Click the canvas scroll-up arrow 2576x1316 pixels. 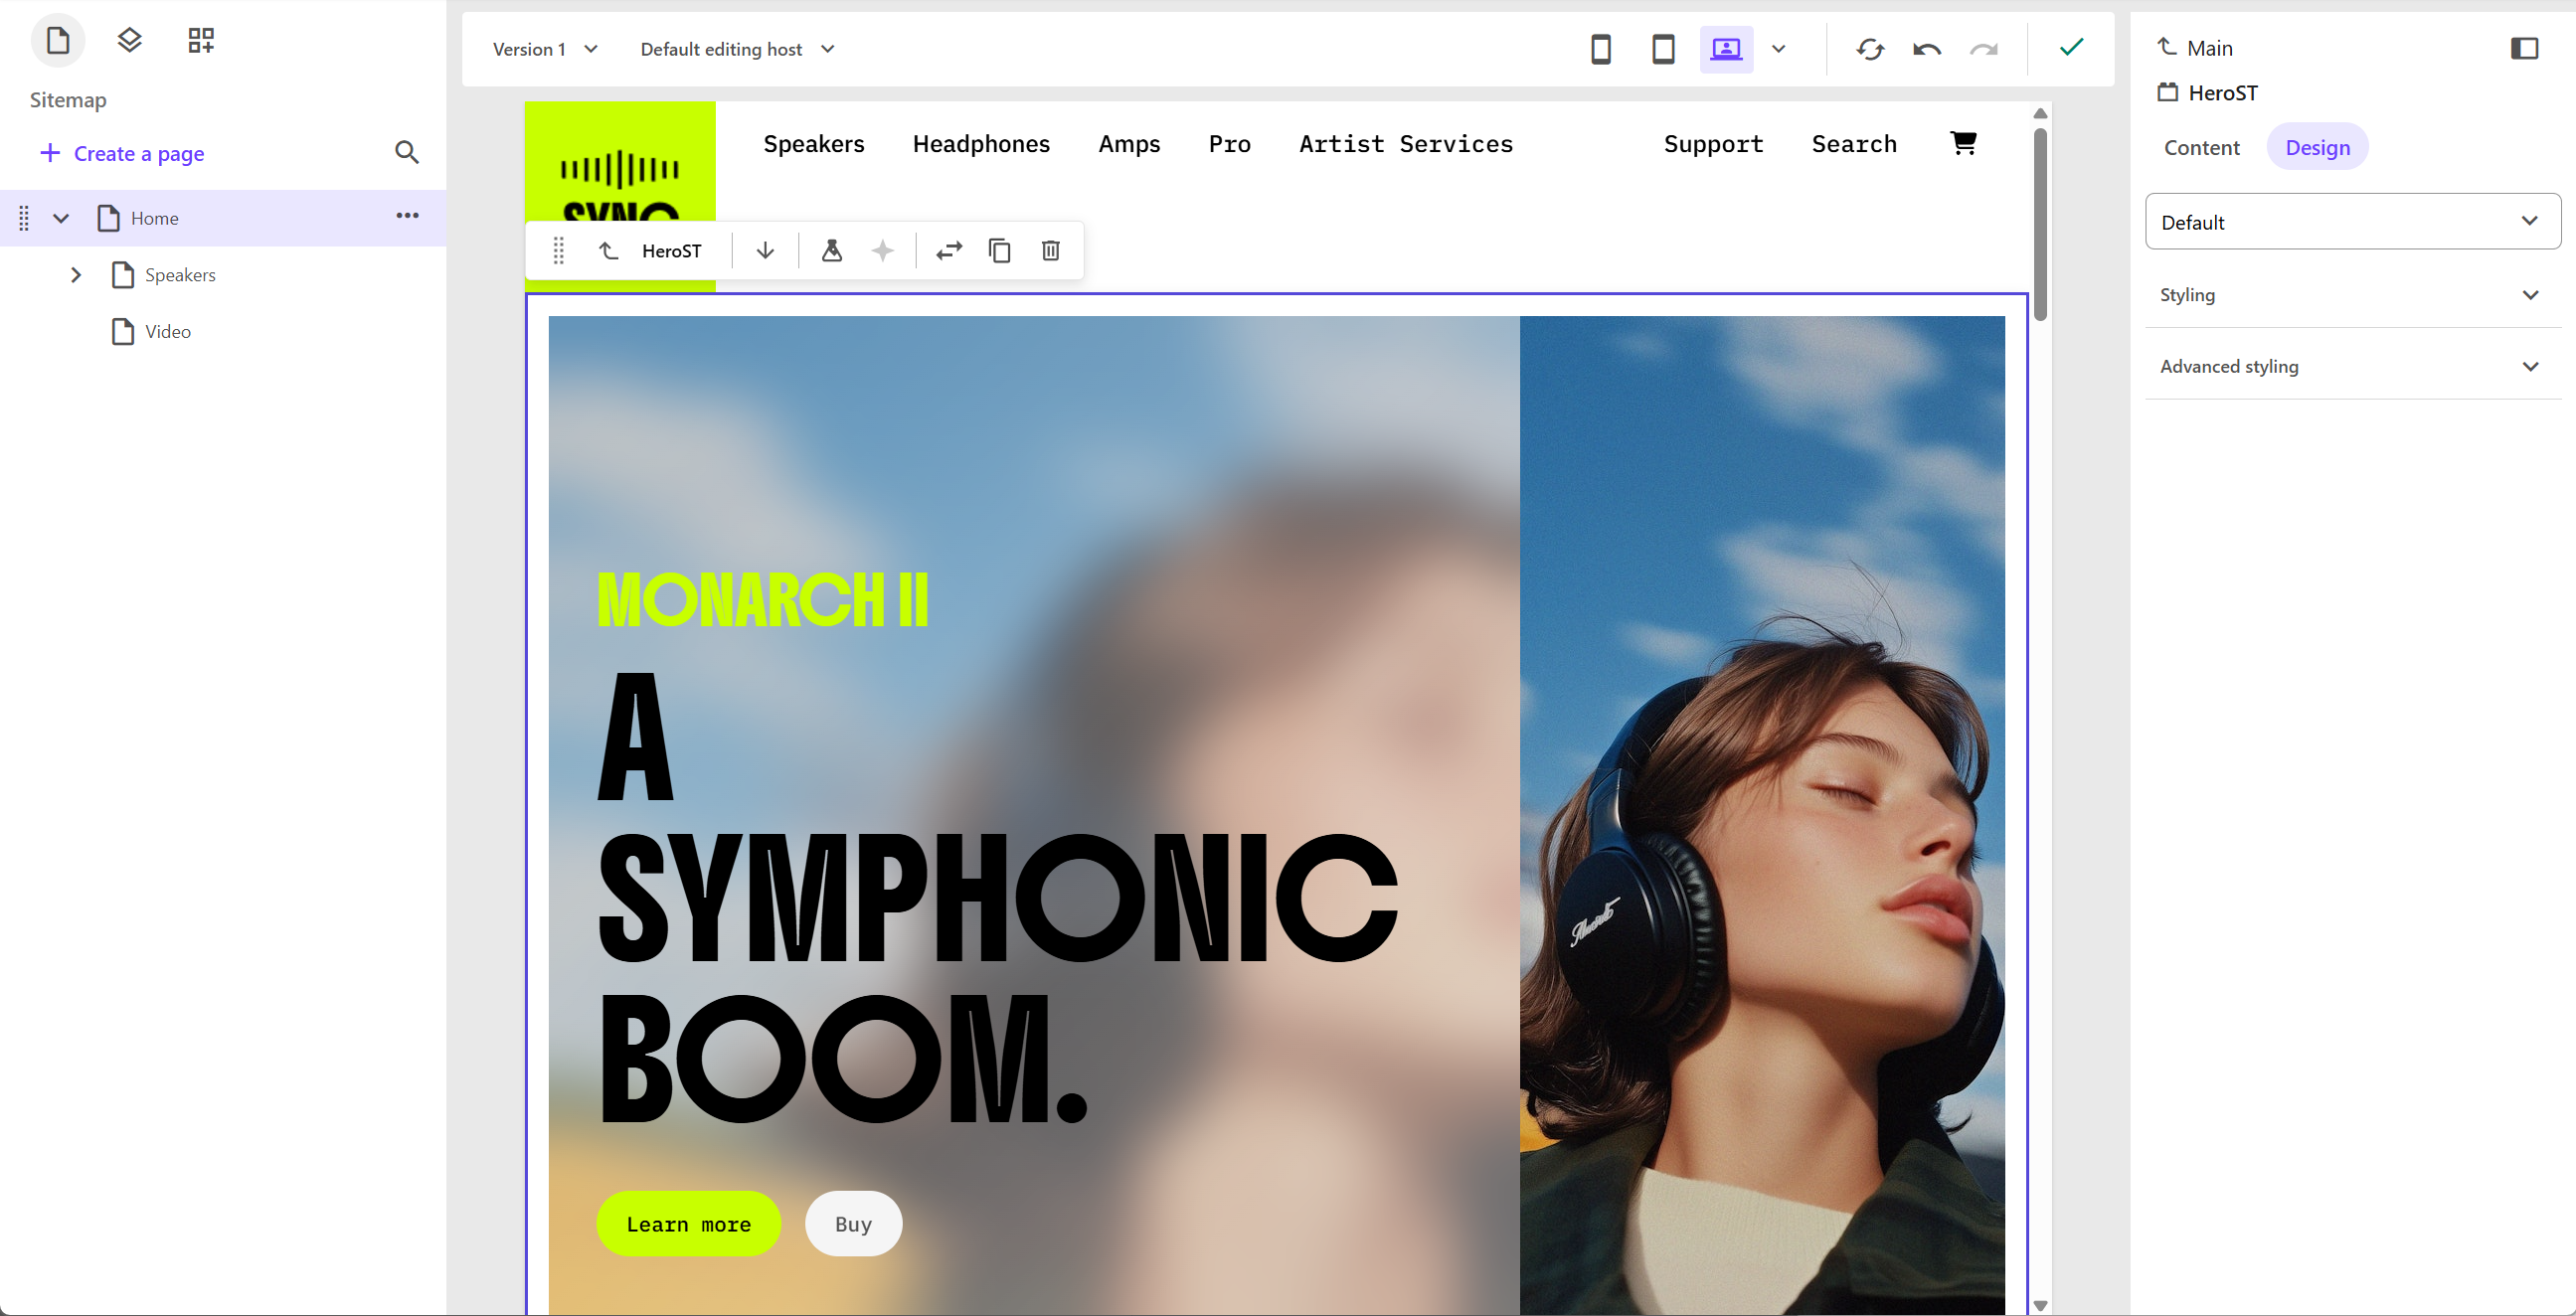(x=2040, y=113)
